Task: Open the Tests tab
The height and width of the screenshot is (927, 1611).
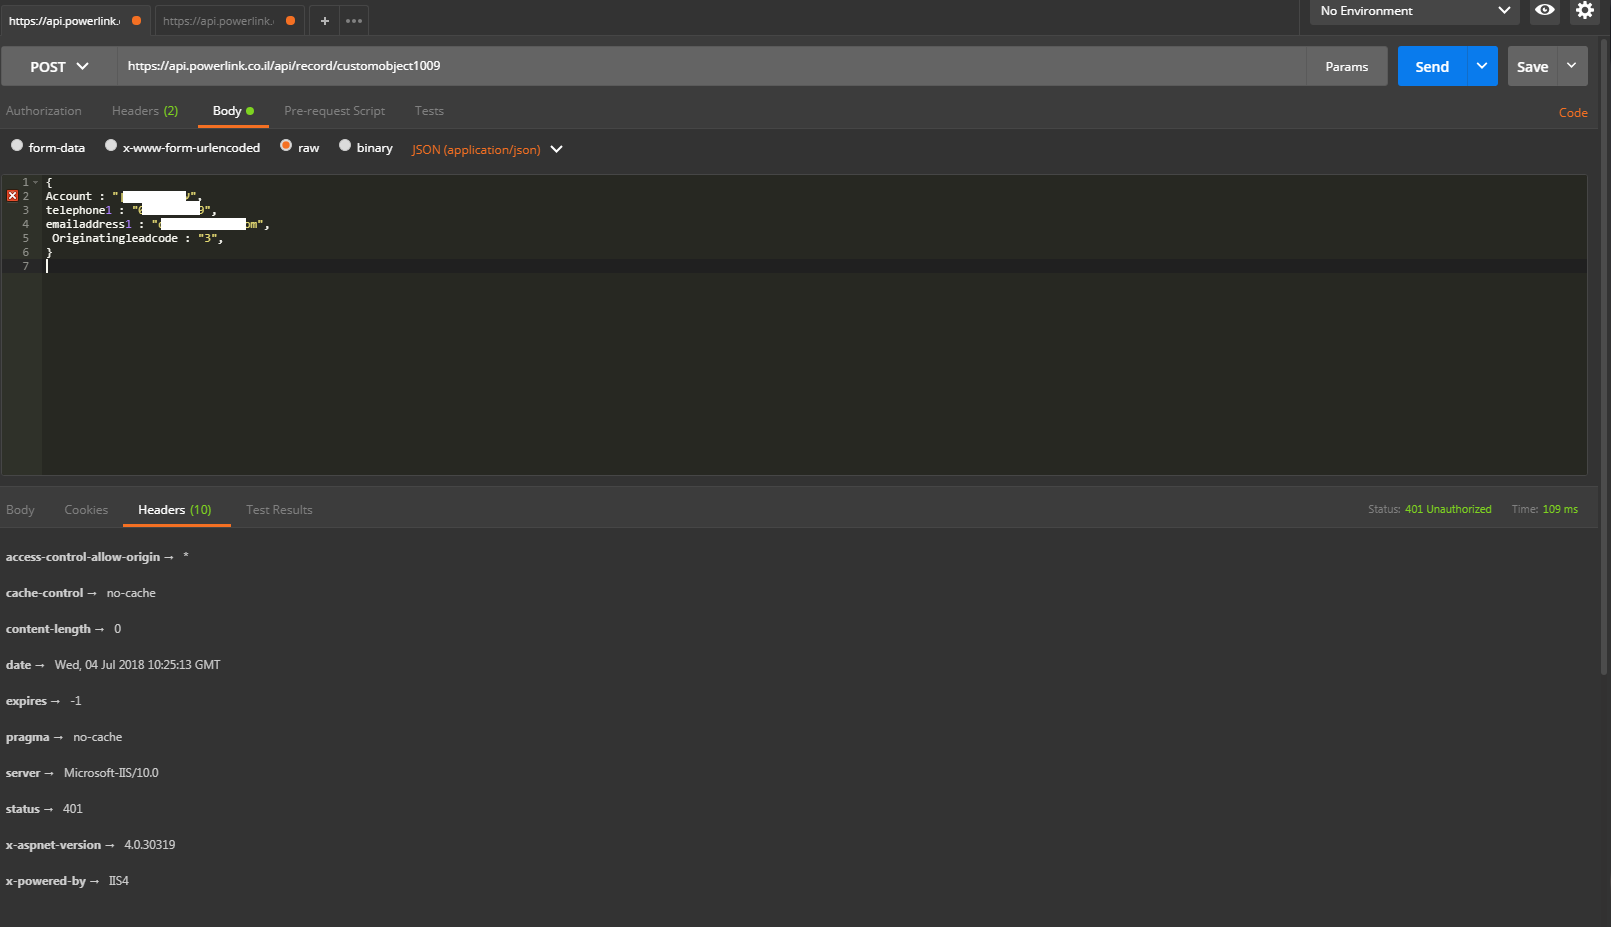Action: [x=429, y=111]
